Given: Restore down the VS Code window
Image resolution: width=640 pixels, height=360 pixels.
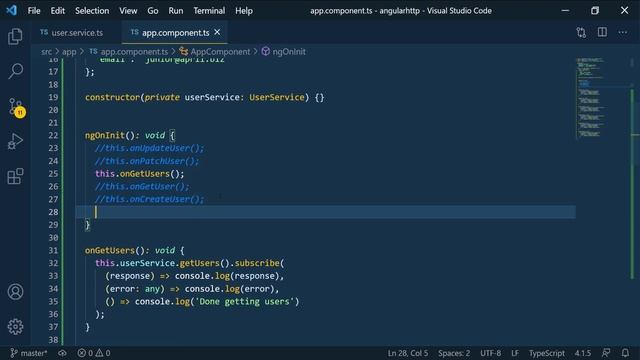Looking at the screenshot, I should point(595,11).
